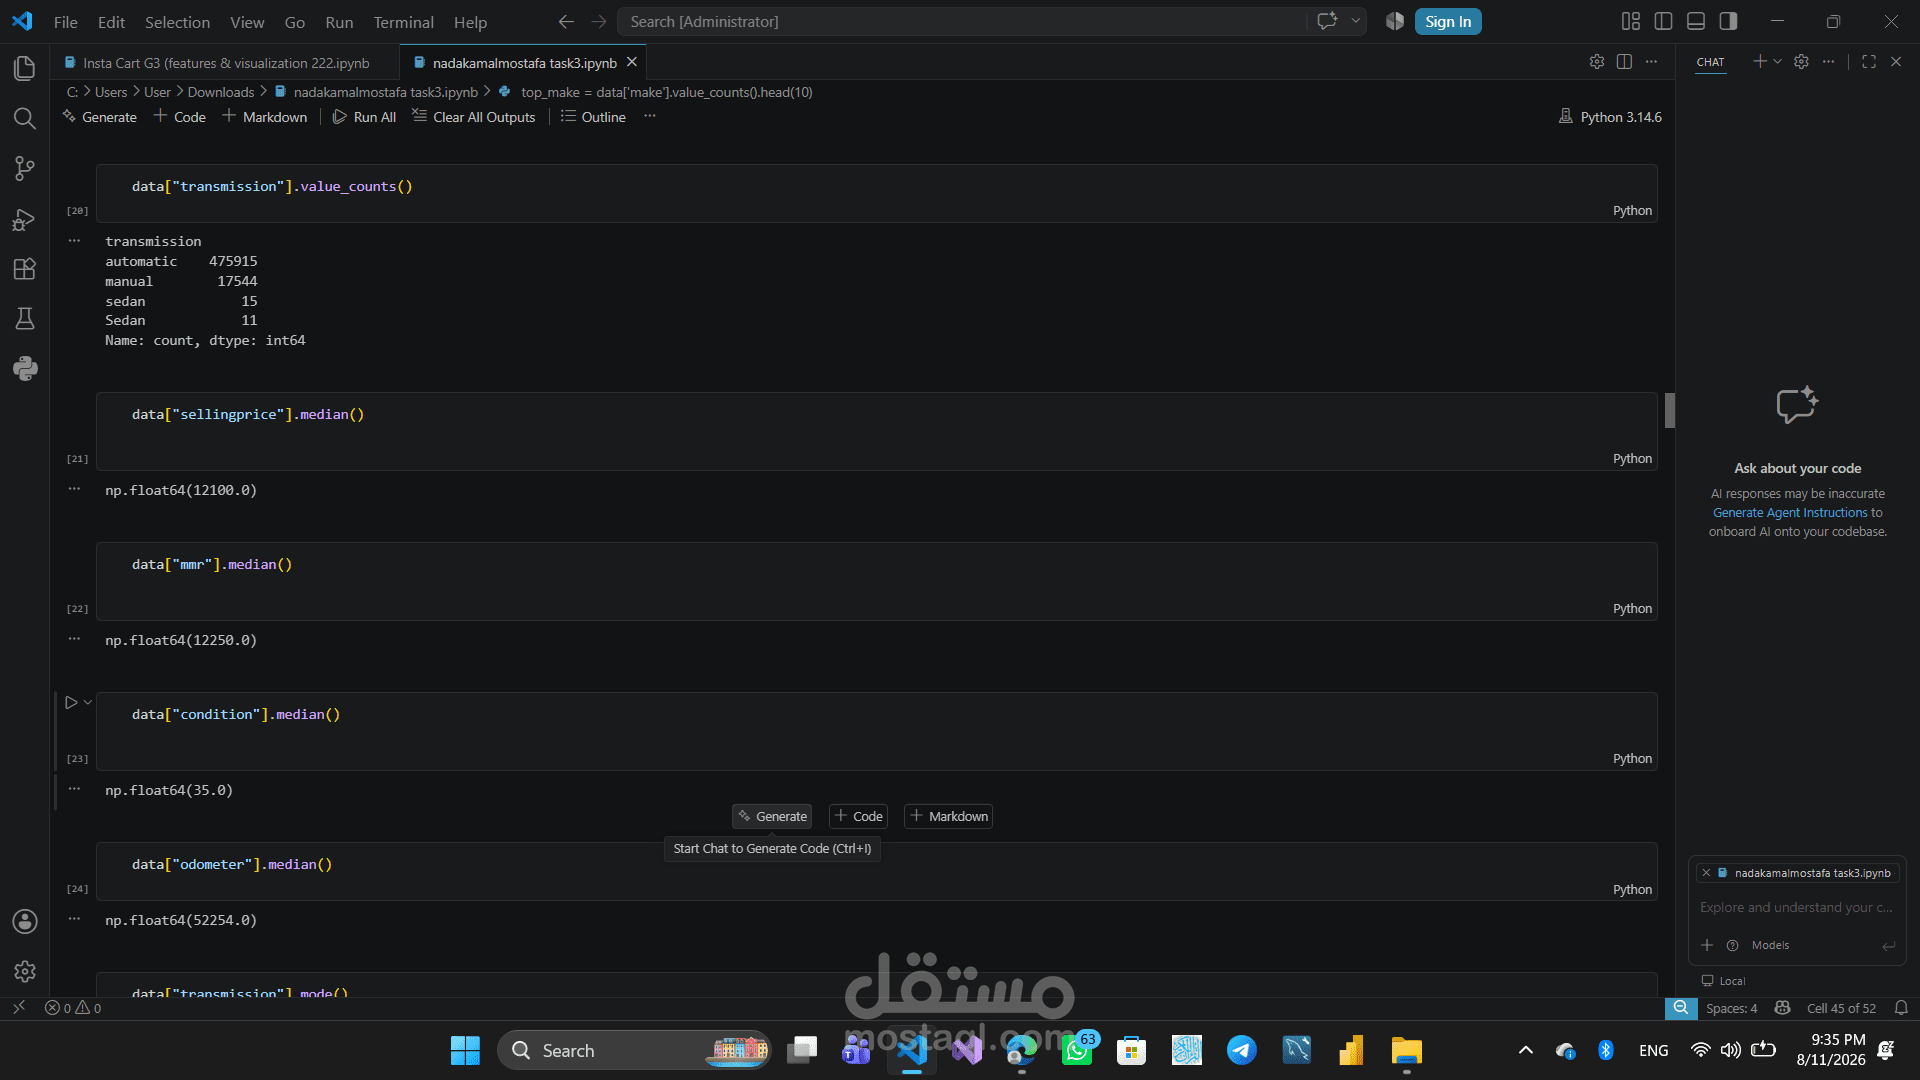This screenshot has width=1920, height=1080.
Task: Open chat panel More Actions ellipsis
Action: pyautogui.click(x=1828, y=62)
